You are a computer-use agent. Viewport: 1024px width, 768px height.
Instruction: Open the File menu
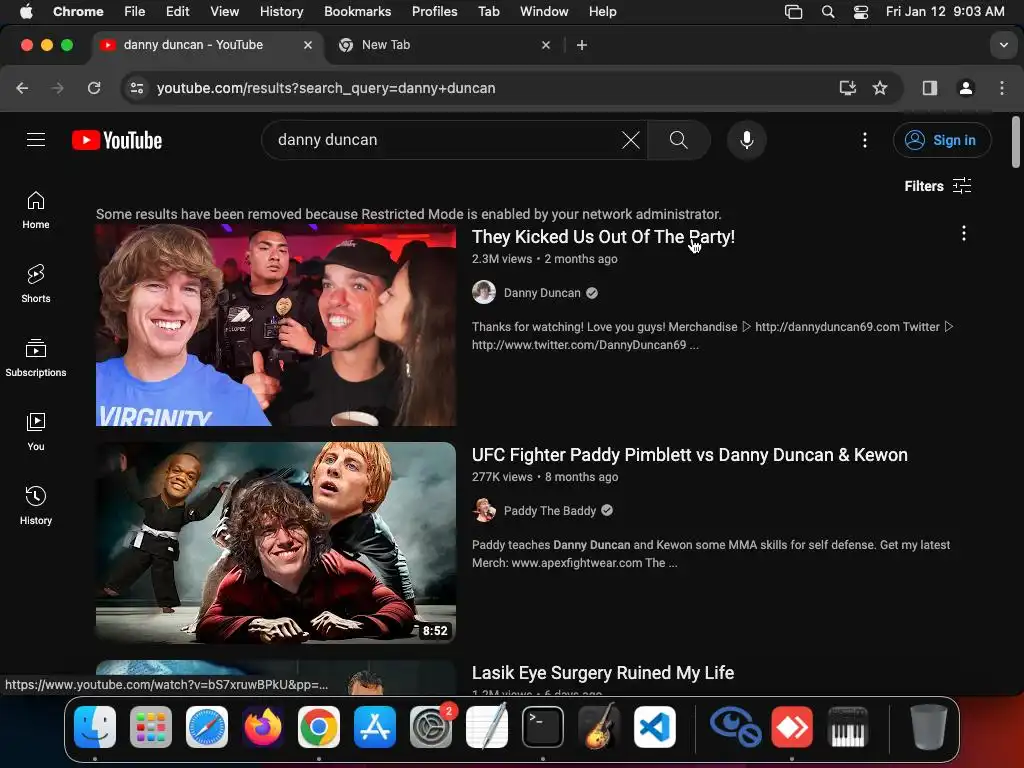135,11
